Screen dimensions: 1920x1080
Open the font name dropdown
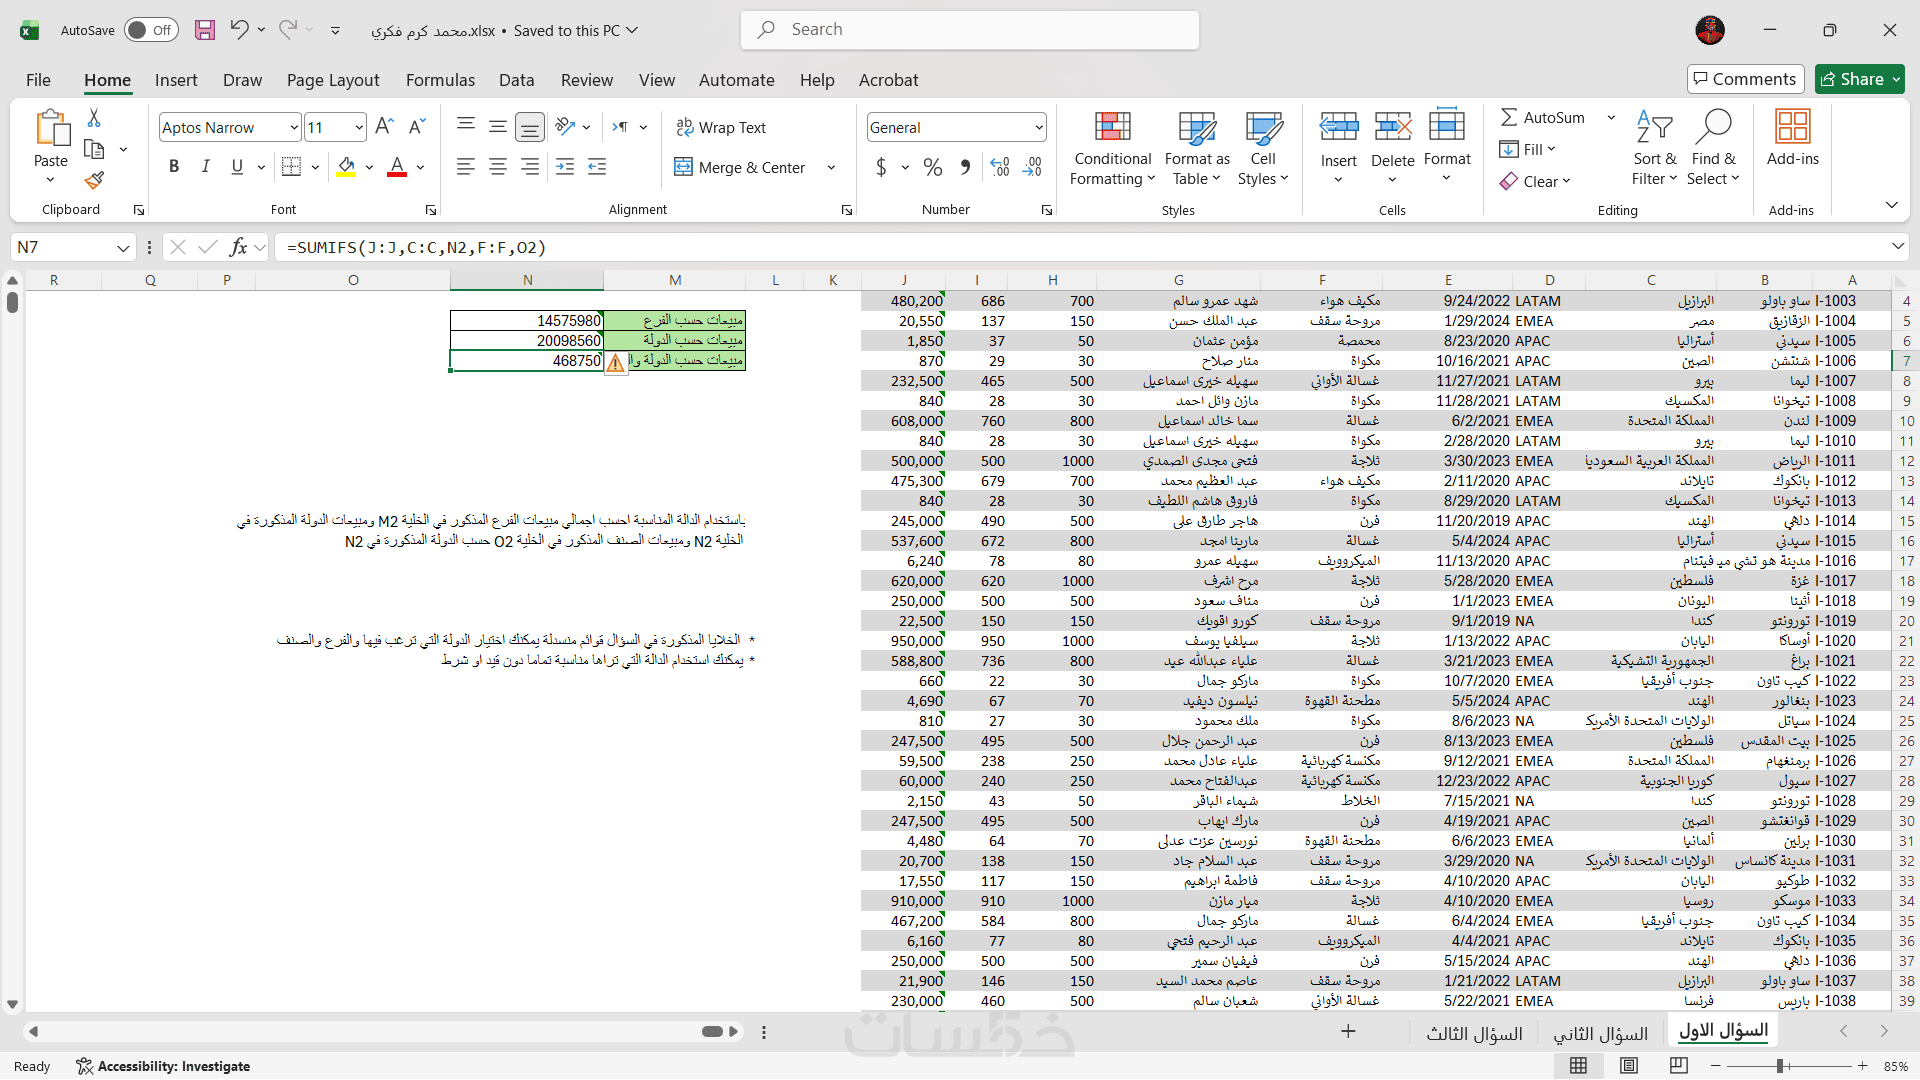(294, 127)
